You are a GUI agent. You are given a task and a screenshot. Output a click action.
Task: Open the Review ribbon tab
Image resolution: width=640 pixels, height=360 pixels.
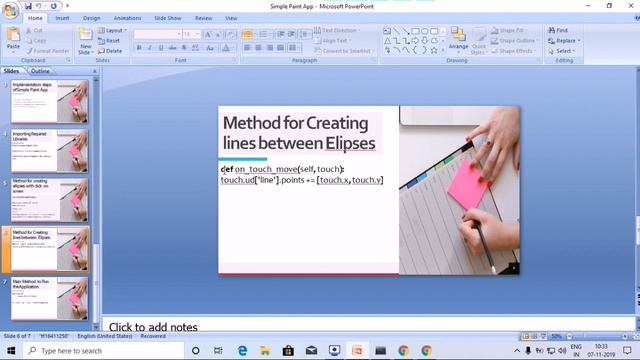pos(204,18)
